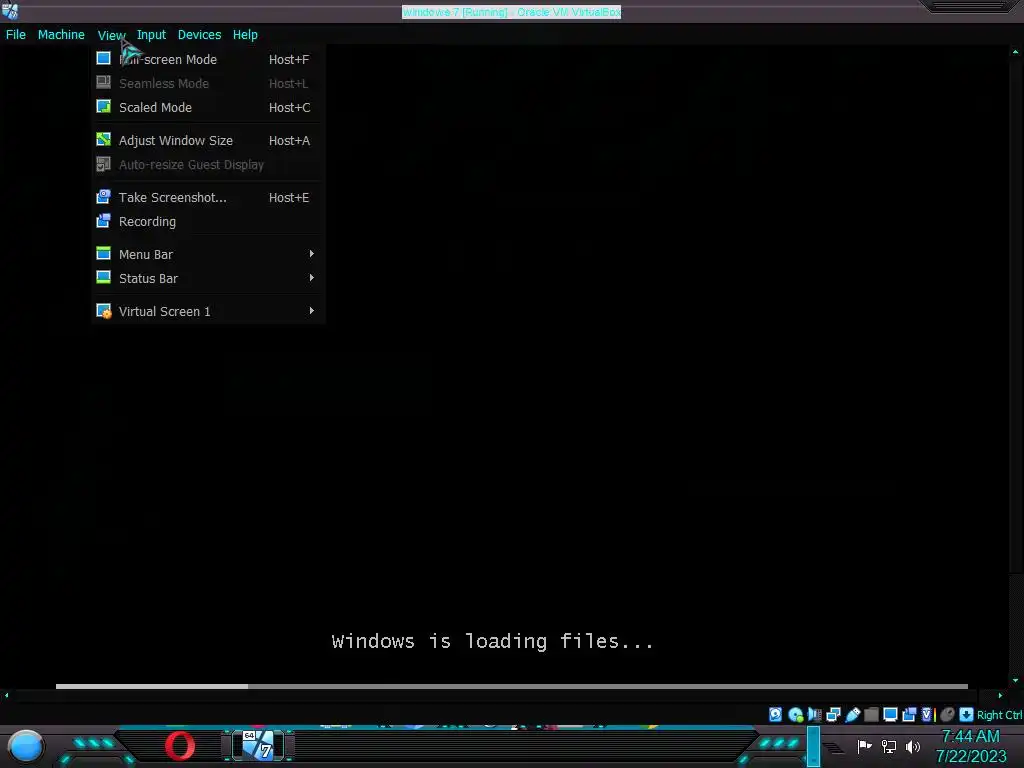1024x768 pixels.
Task: Click the network adapter status icon
Action: pyautogui.click(x=833, y=714)
